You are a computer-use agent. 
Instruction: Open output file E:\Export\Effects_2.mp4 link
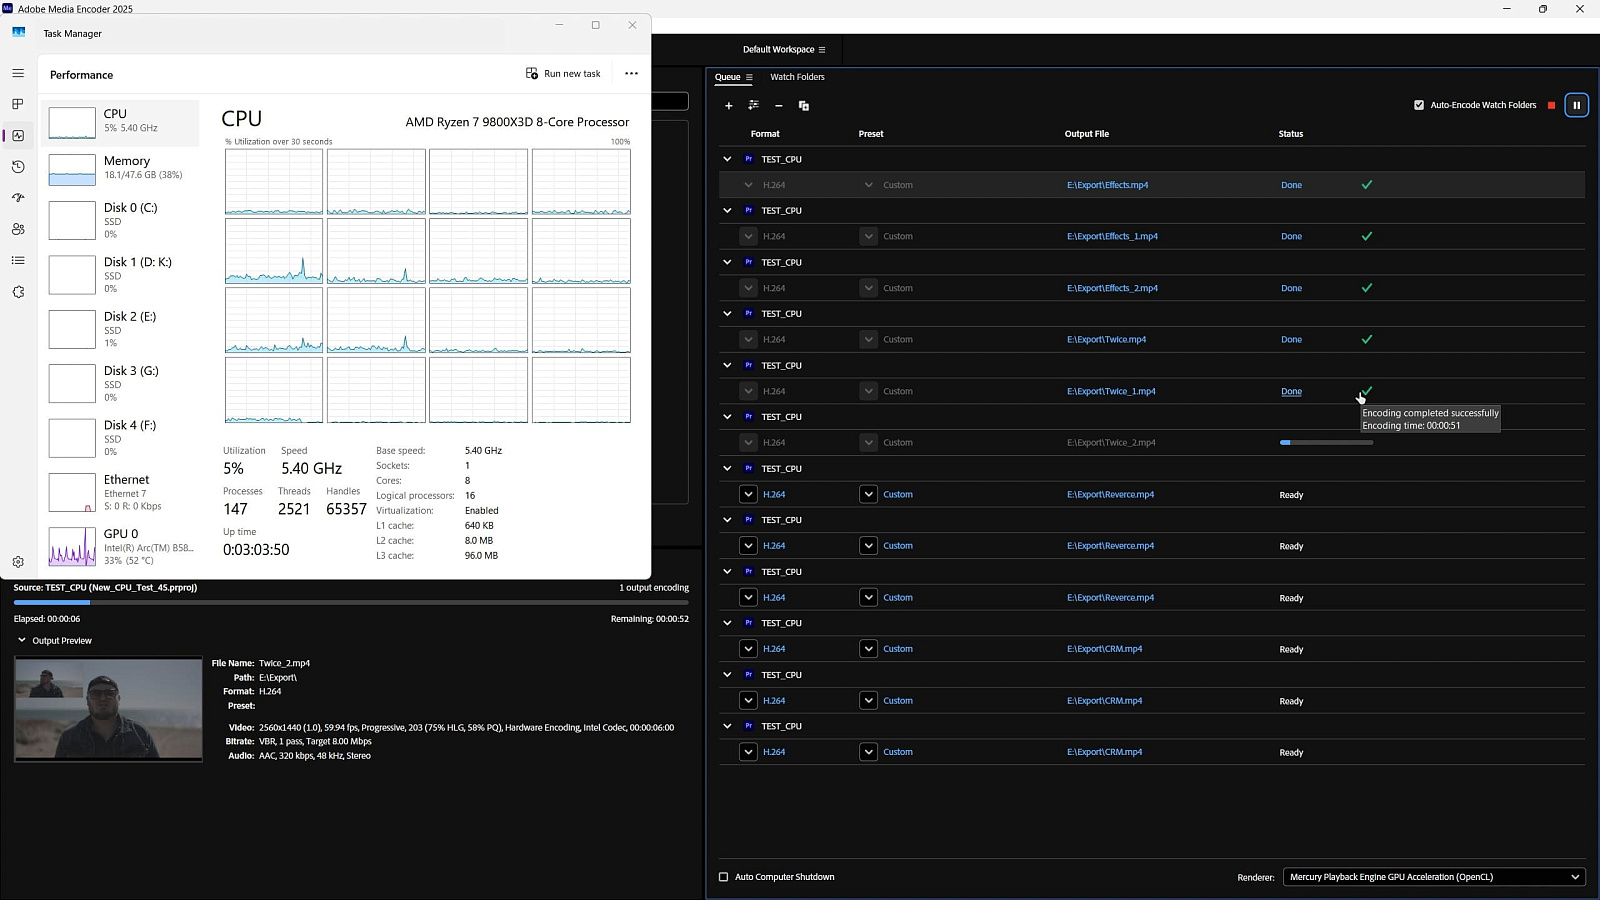[1112, 288]
